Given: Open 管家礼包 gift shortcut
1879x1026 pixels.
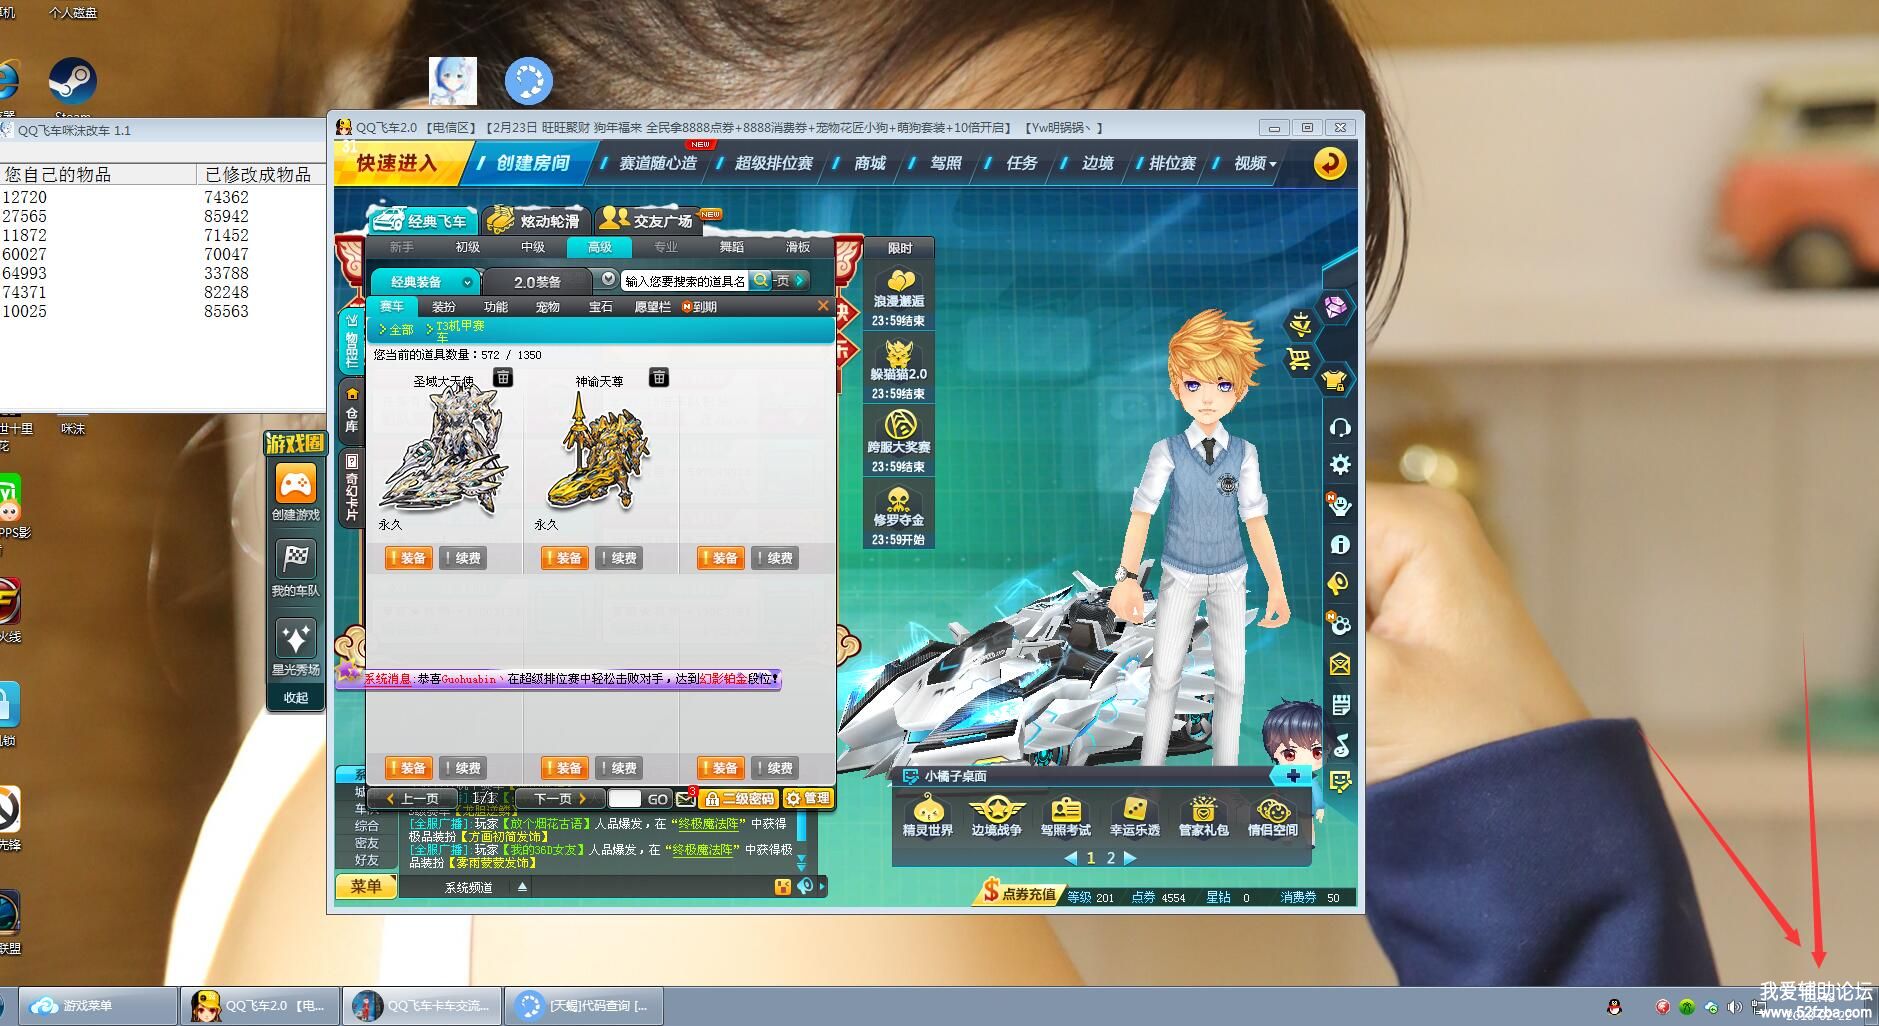Looking at the screenshot, I should [x=1203, y=816].
